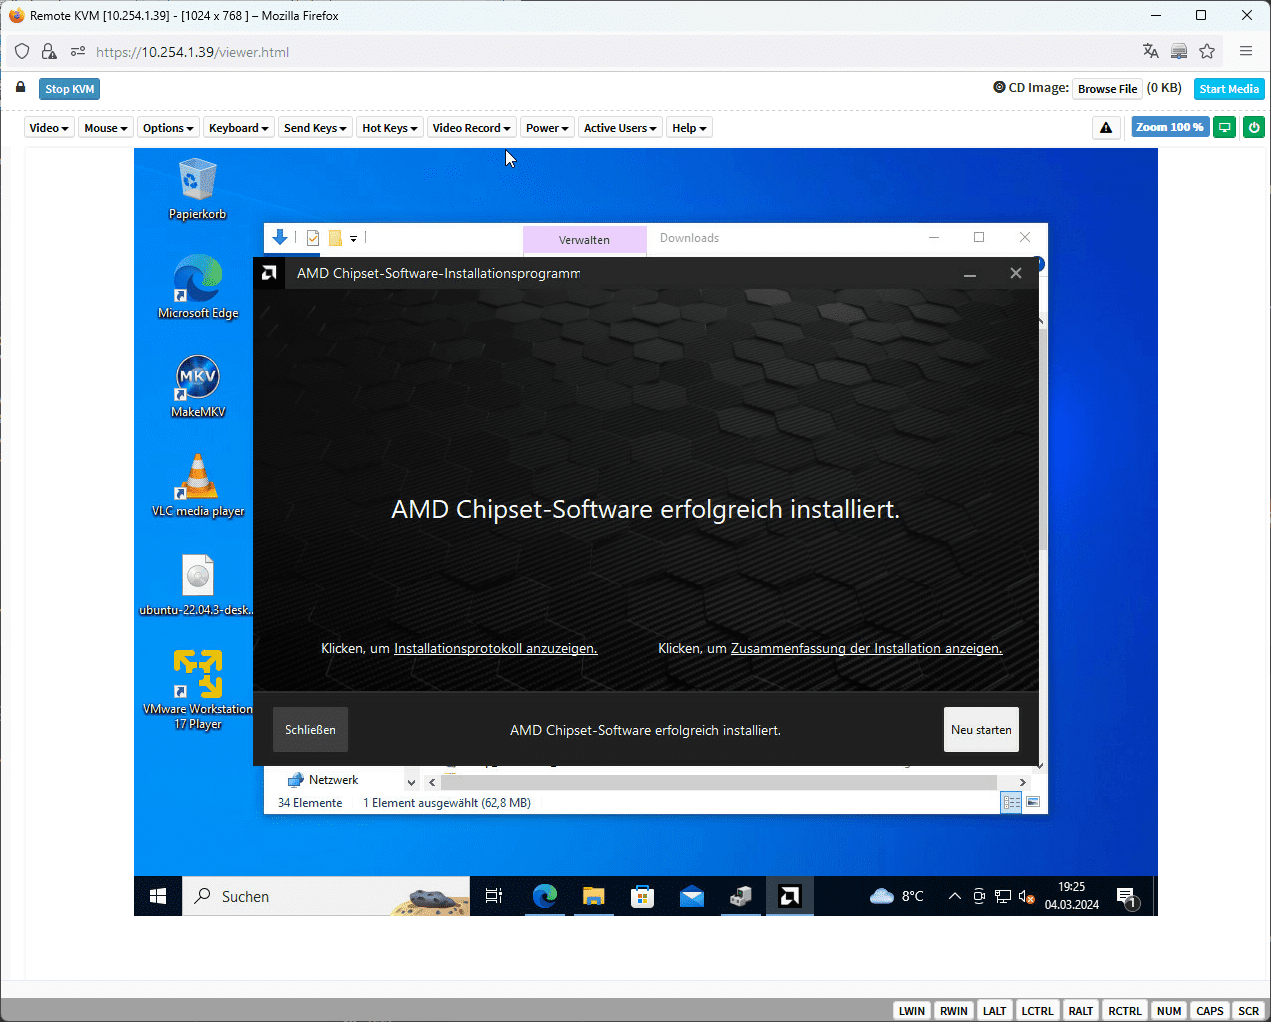Open the Mouse dropdown menu
1271x1022 pixels.
pos(106,127)
